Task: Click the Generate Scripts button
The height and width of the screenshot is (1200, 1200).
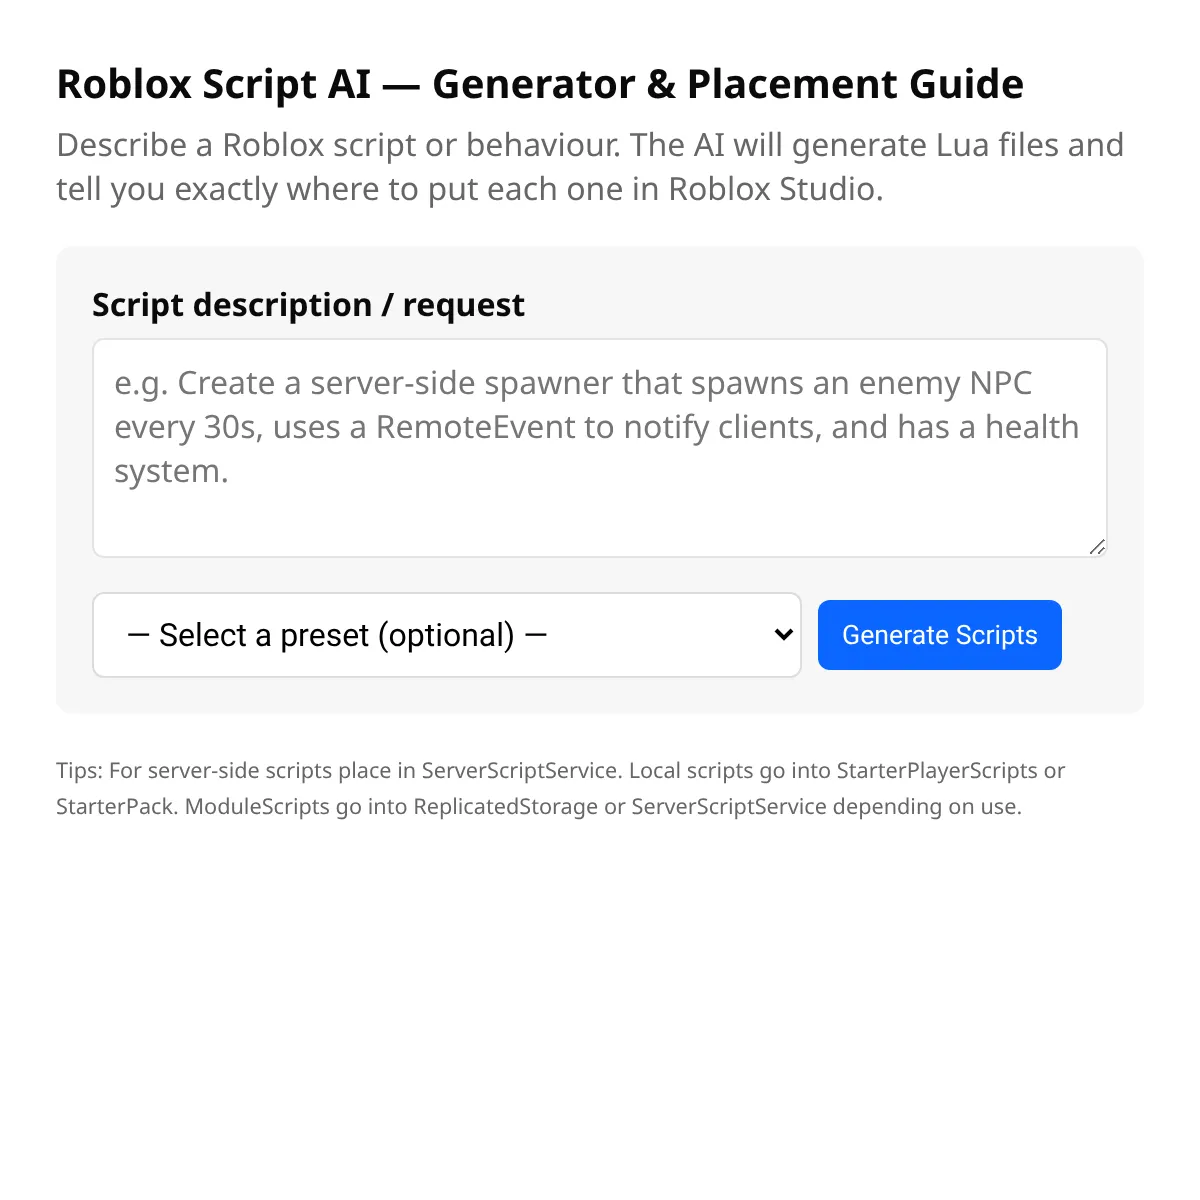Action: pos(939,635)
